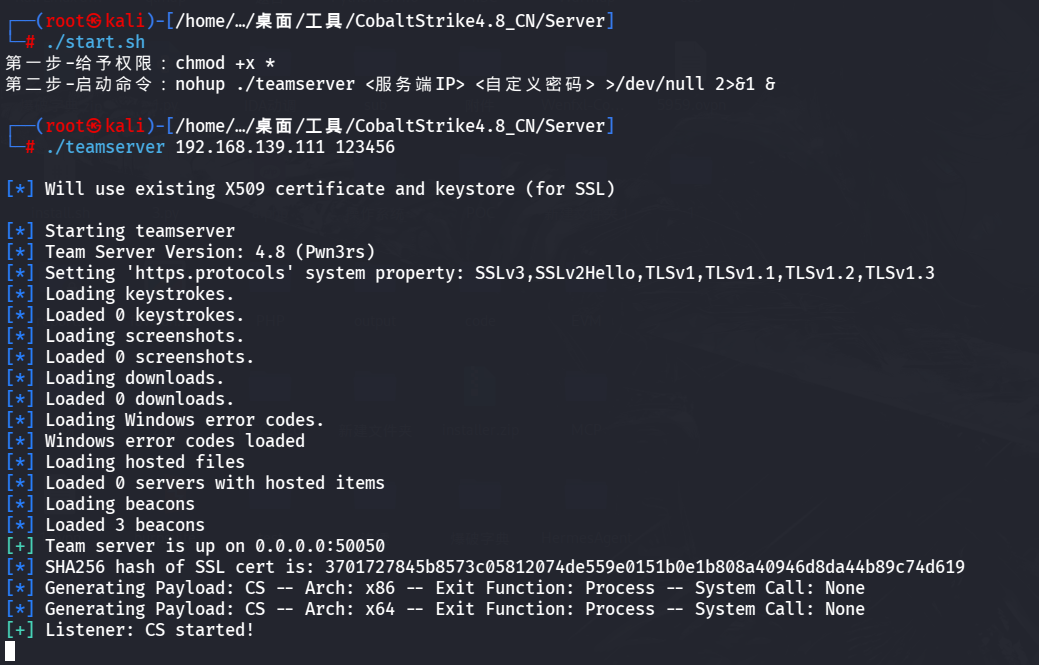Click the password 123456 in teamserver command
The image size is (1039, 665).
coord(365,147)
